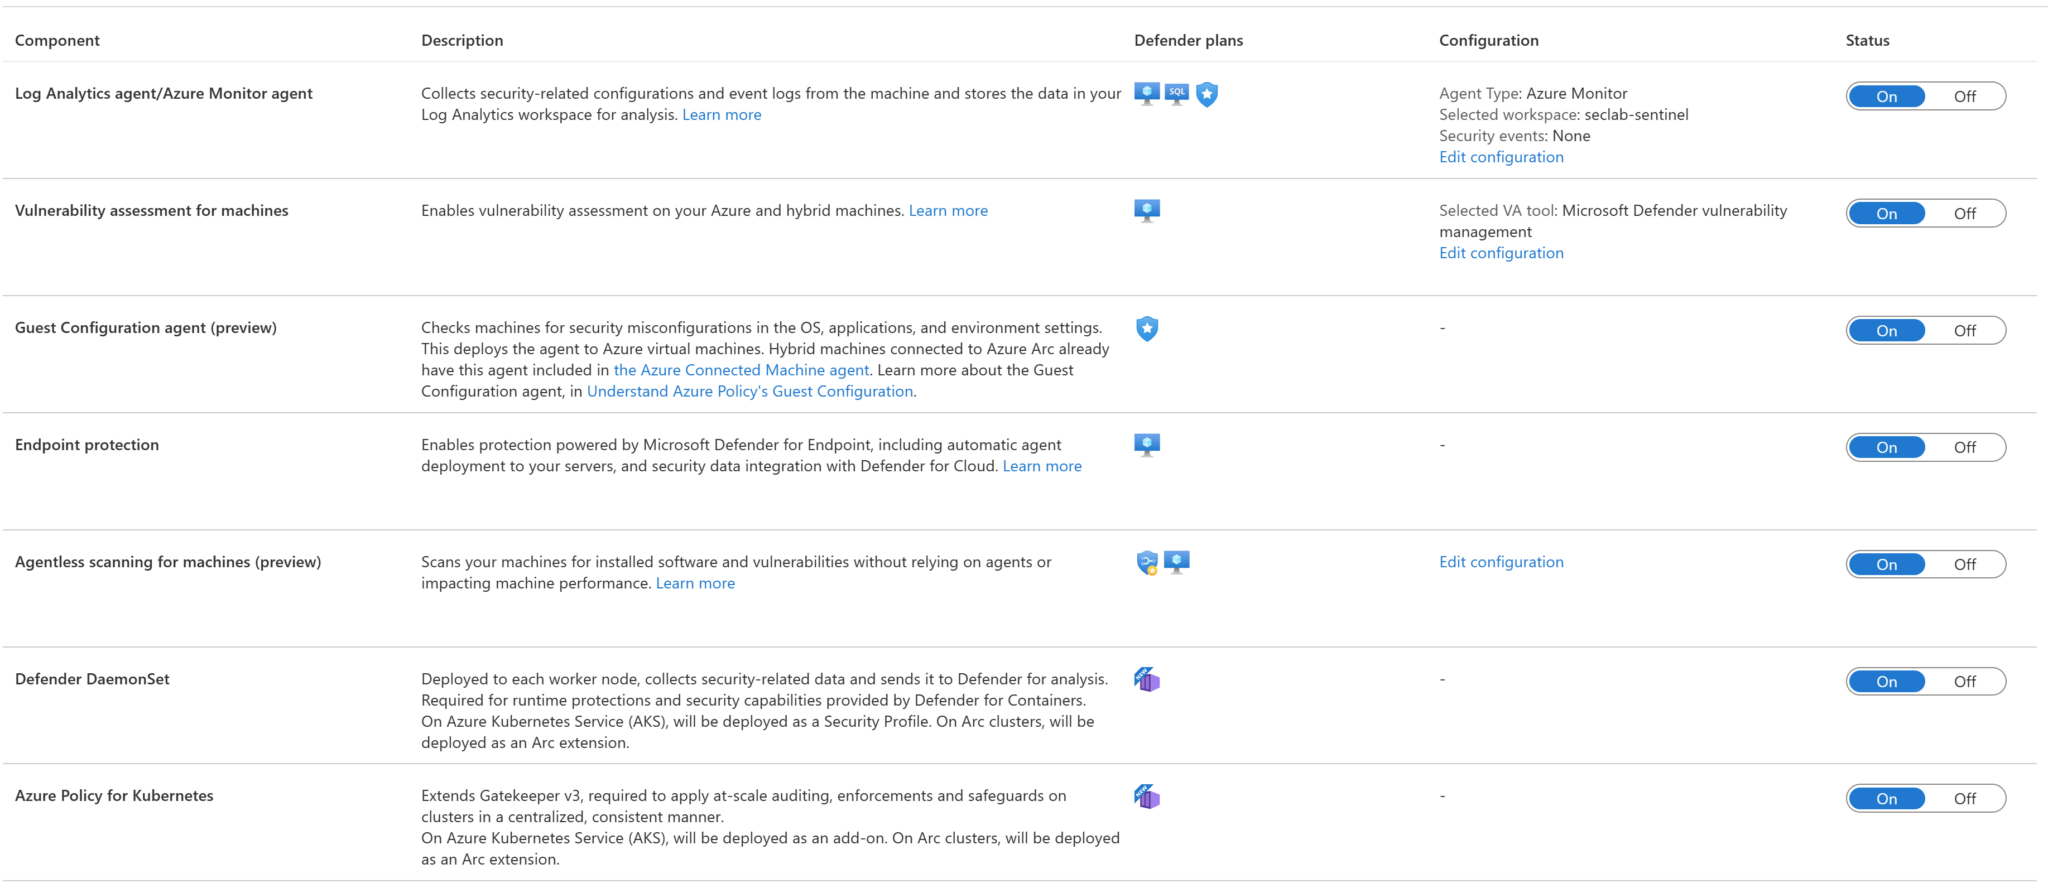Switch Defender DaemonSet to Off
The height and width of the screenshot is (893, 2048).
(1963, 681)
